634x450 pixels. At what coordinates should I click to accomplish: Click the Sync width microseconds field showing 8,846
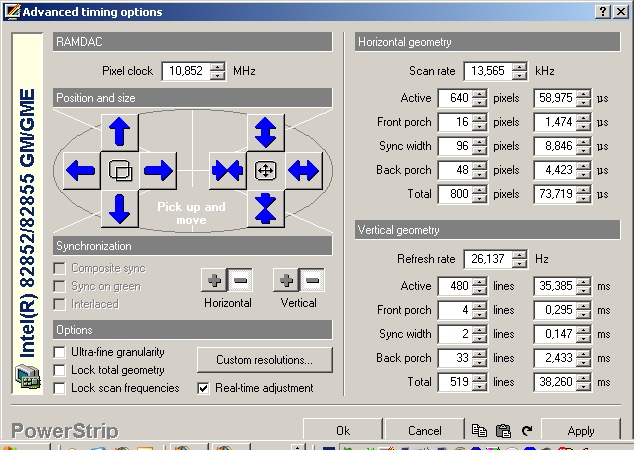(x=556, y=146)
